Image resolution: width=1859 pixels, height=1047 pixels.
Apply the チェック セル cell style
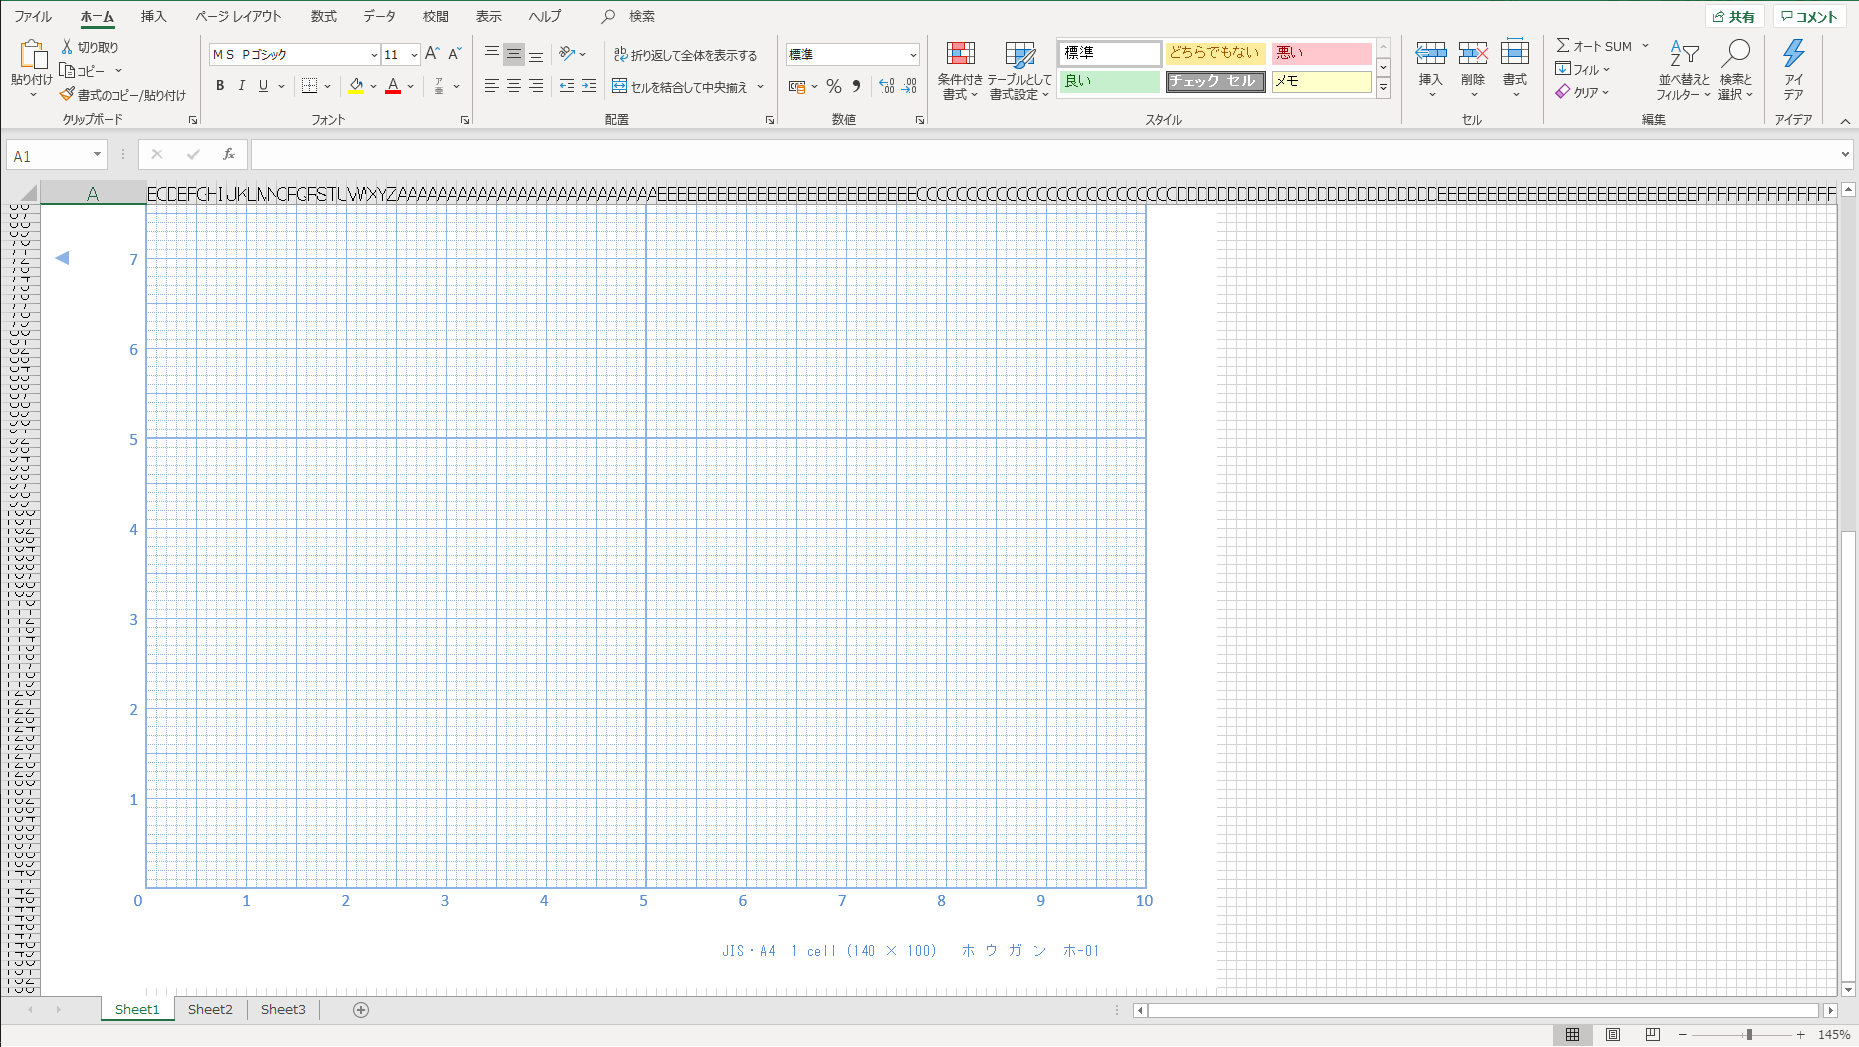1216,81
